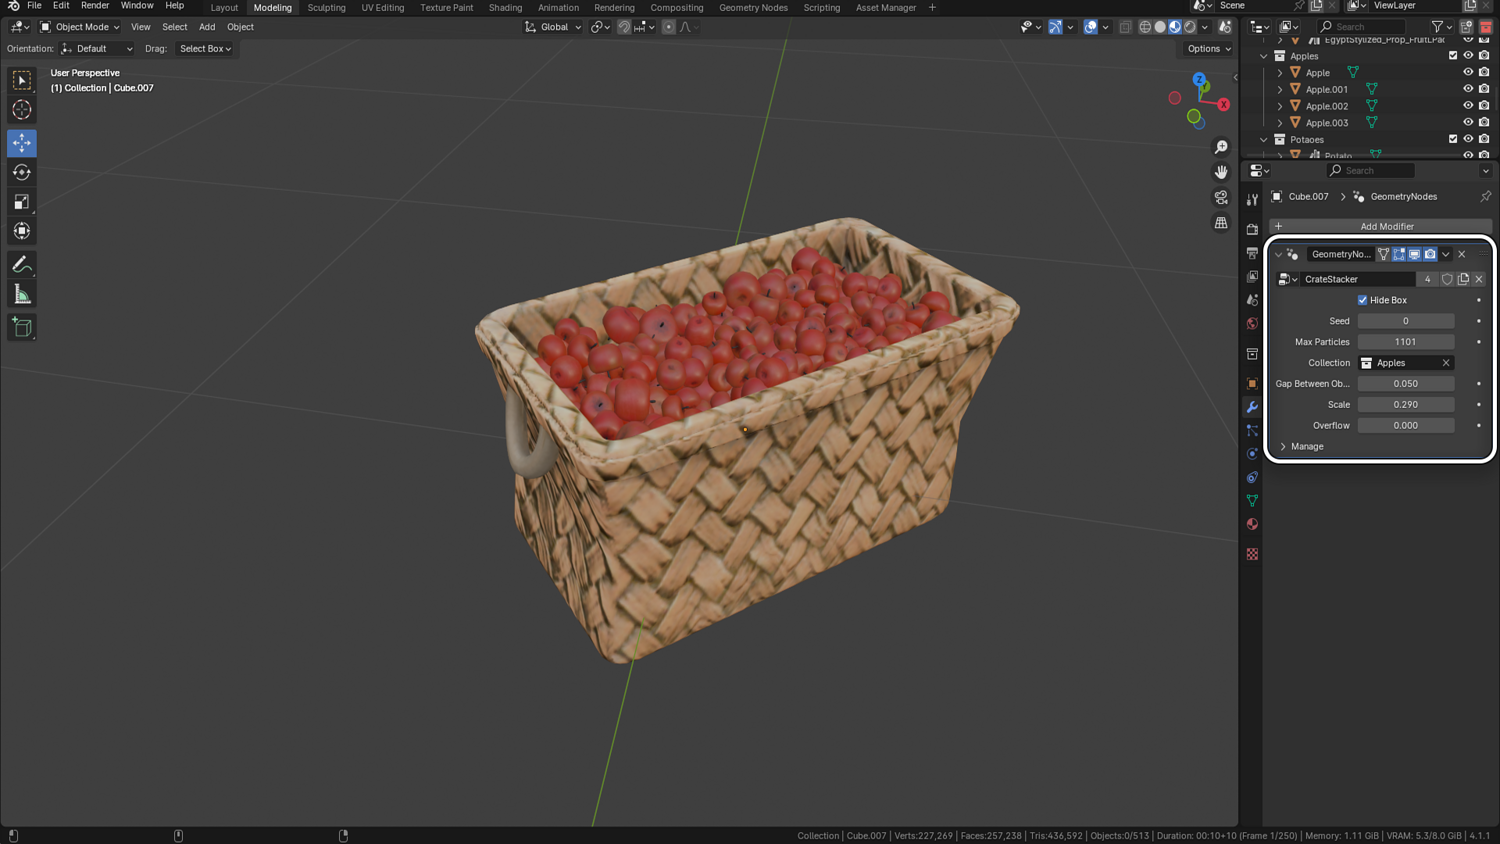Open the Render menu
This screenshot has width=1500, height=844.
tap(95, 6)
